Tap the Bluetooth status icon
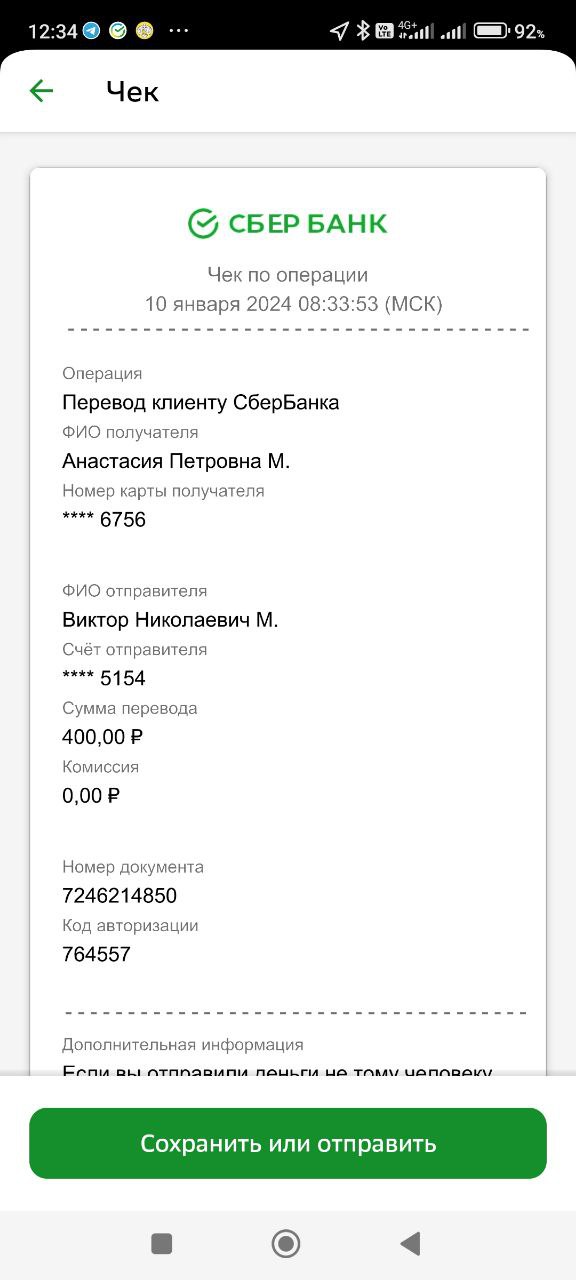Screen dimensions: 576x1280 (x=363, y=31)
